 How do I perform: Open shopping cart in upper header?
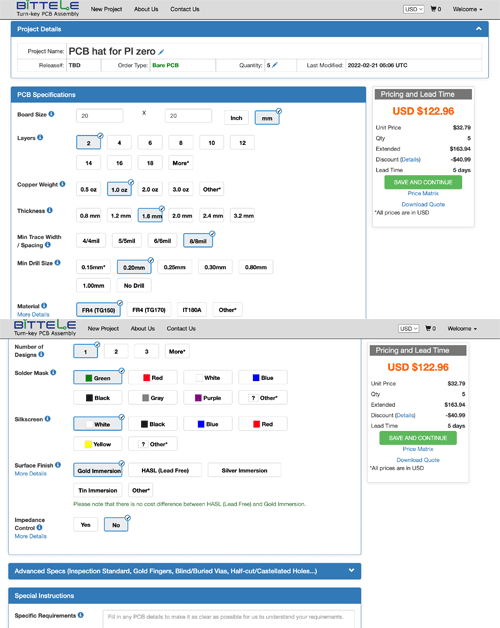tap(435, 9)
